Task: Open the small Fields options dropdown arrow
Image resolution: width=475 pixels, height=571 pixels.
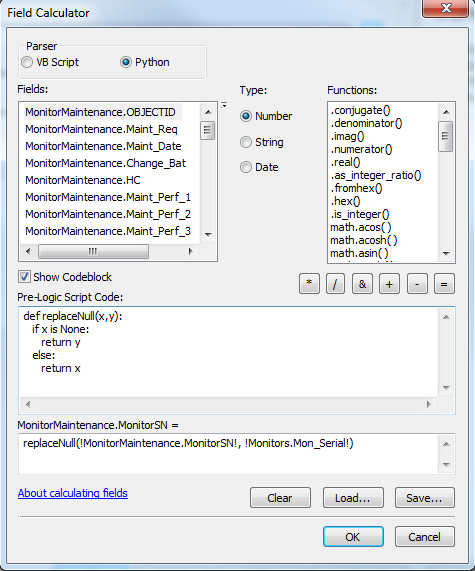Action: 224,106
